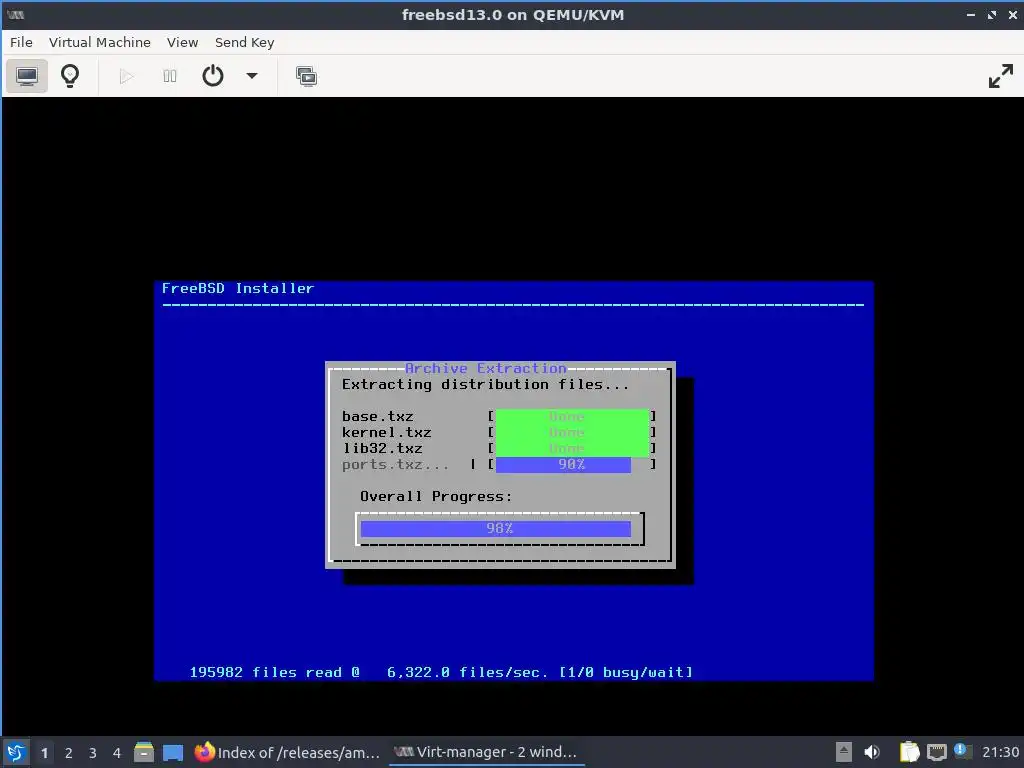Minimize the freebsd13.0 window
Screen dimensions: 1024x768
(970, 14)
